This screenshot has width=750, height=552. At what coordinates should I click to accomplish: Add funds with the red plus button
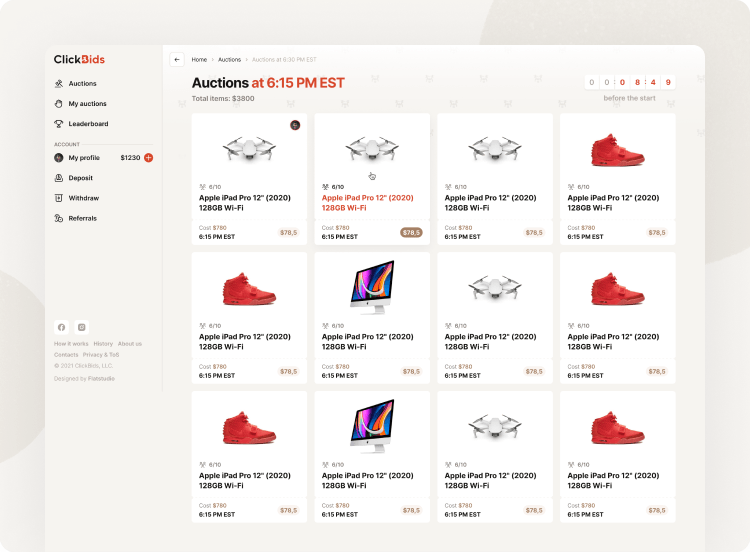(149, 158)
